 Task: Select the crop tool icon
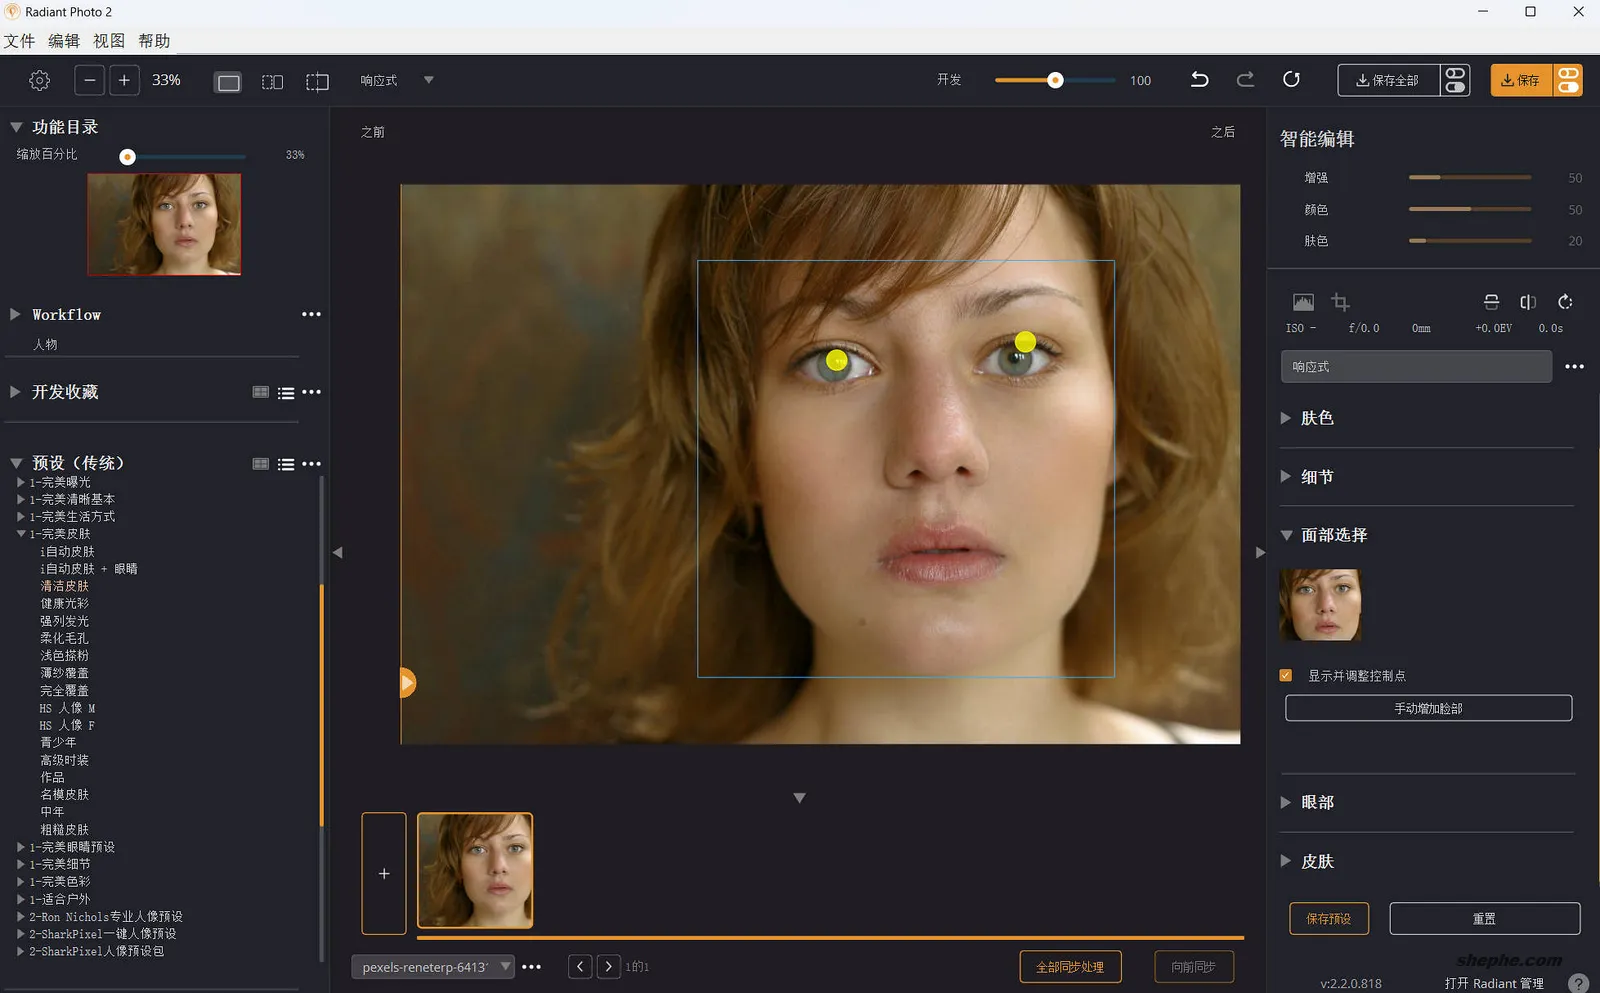click(x=1340, y=302)
